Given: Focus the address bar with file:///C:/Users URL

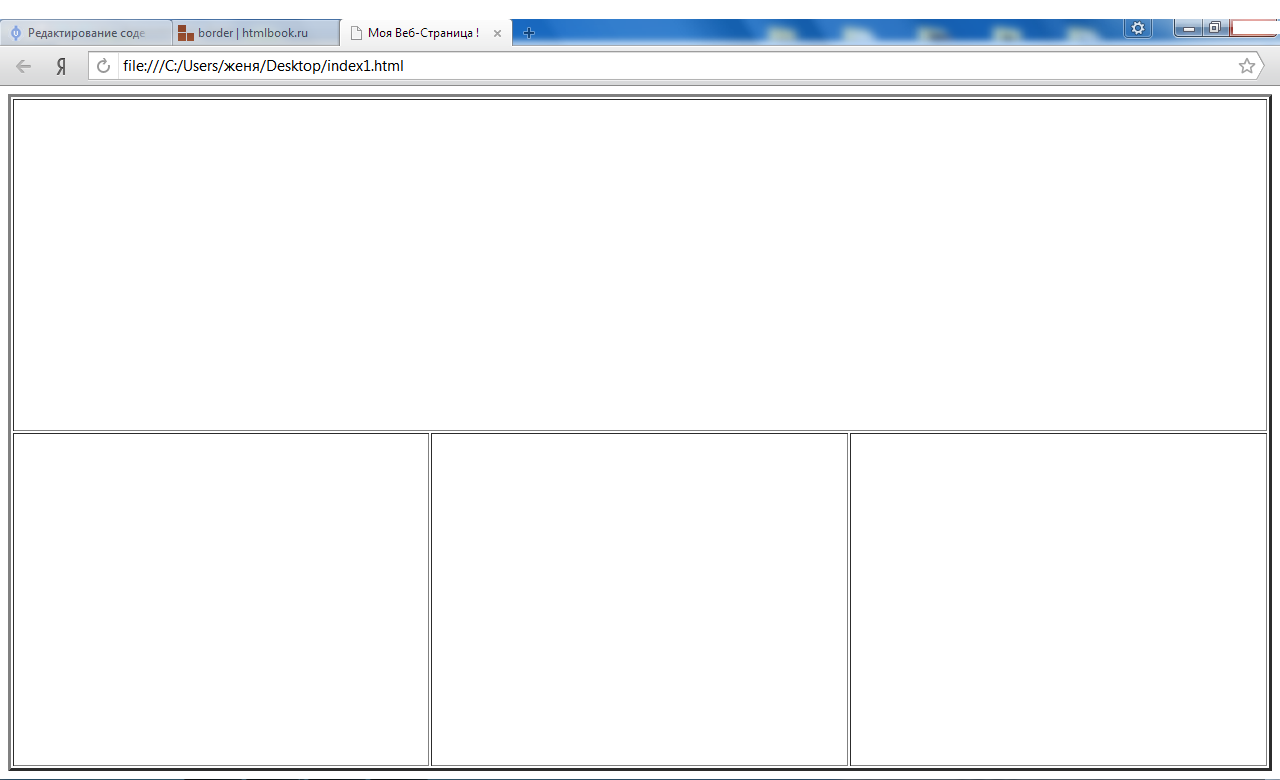Looking at the screenshot, I should pyautogui.click(x=675, y=66).
